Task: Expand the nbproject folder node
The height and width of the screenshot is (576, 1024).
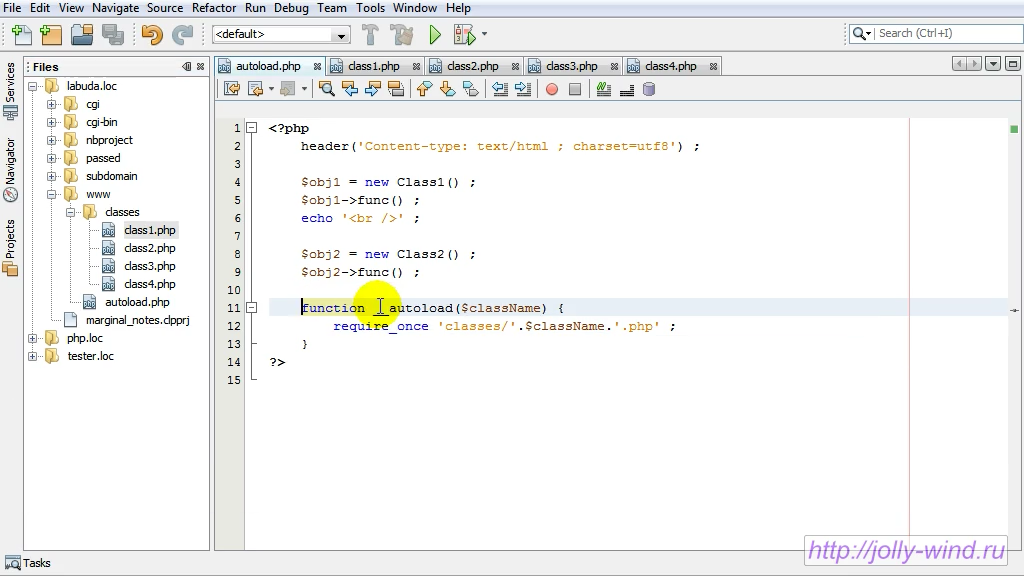Action: [x=52, y=140]
